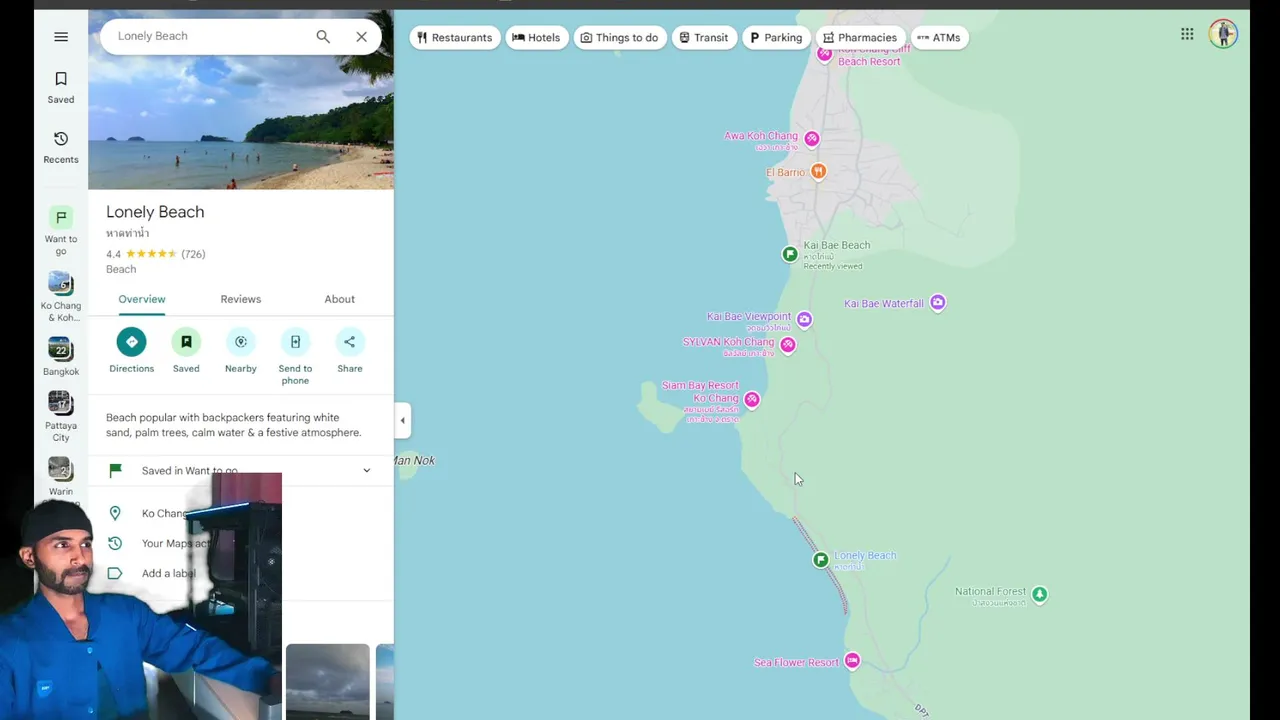This screenshot has height=720, width=1280.
Task: Click the Directions button
Action: (131, 350)
